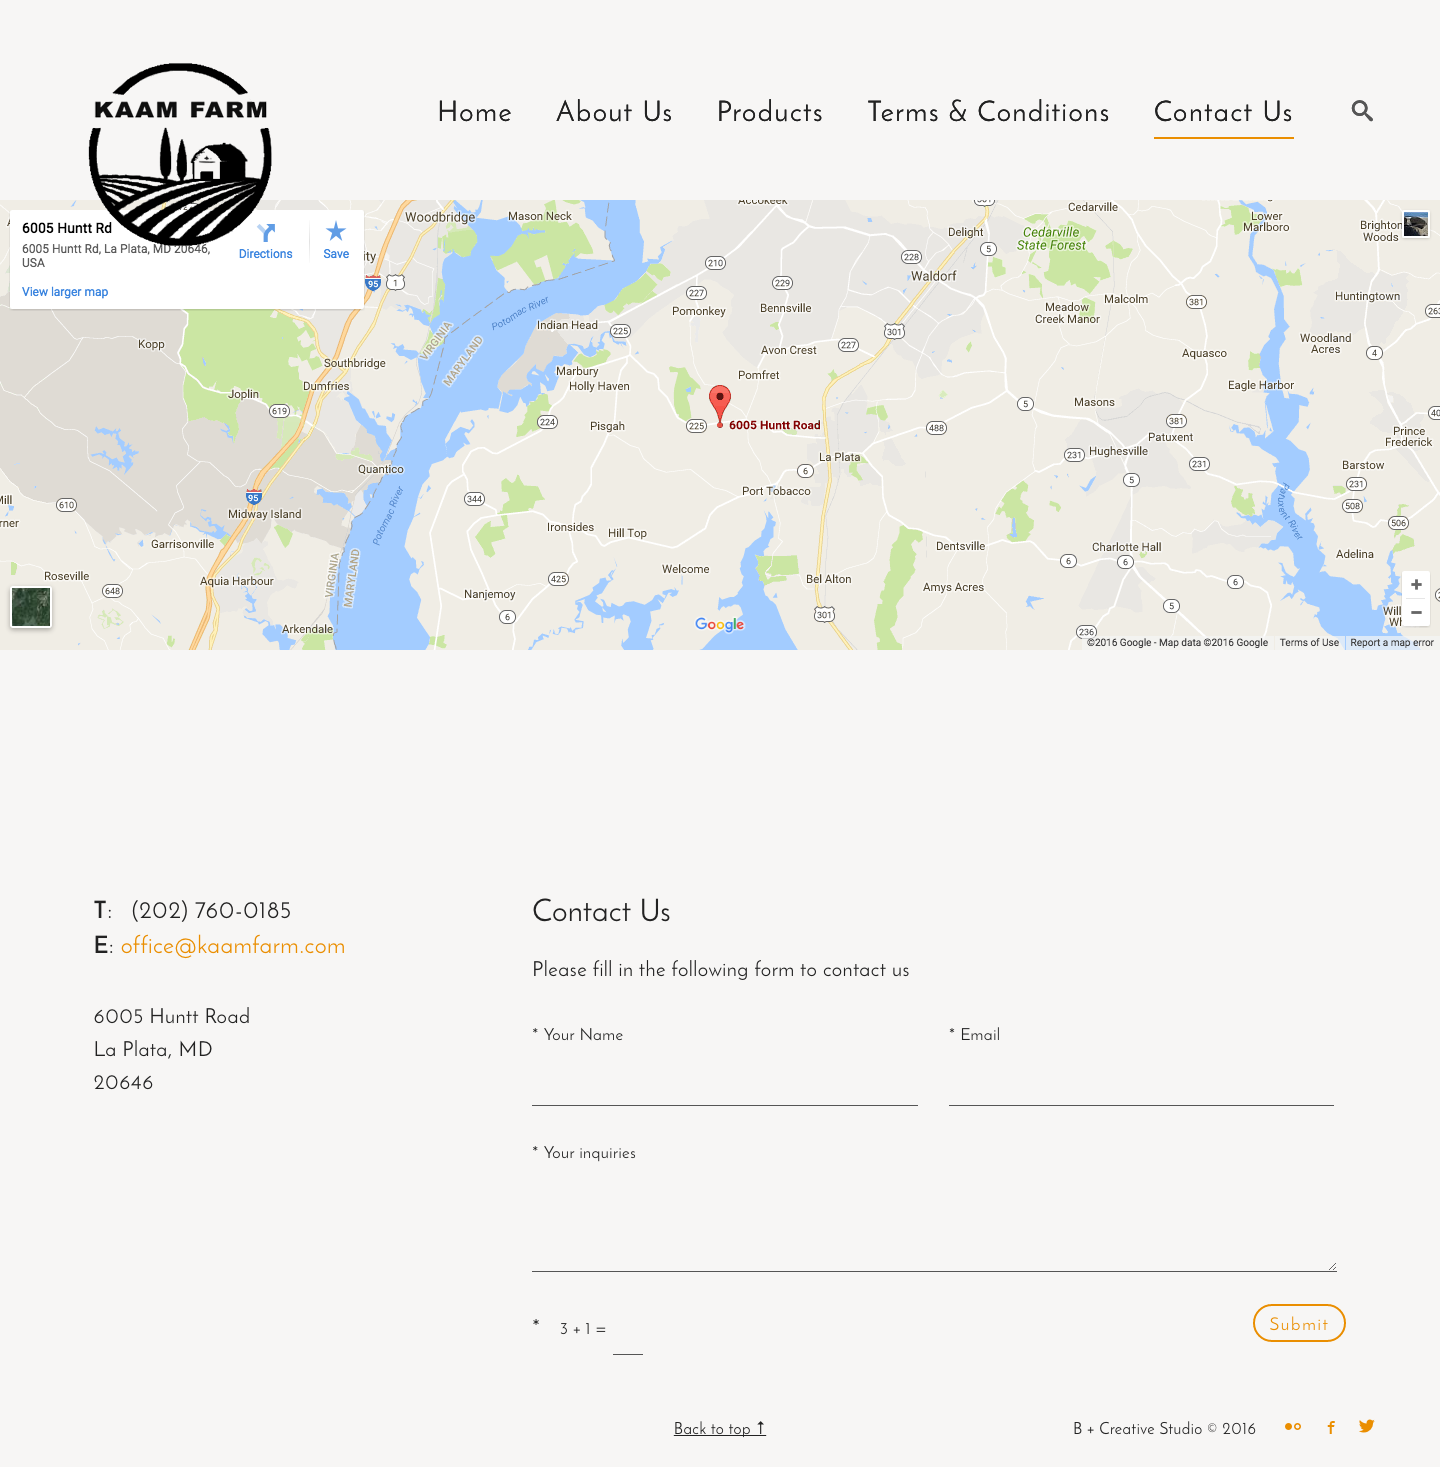Viewport: 1440px width, 1467px height.
Task: Click the Midway Island map label
Action: pos(264,514)
